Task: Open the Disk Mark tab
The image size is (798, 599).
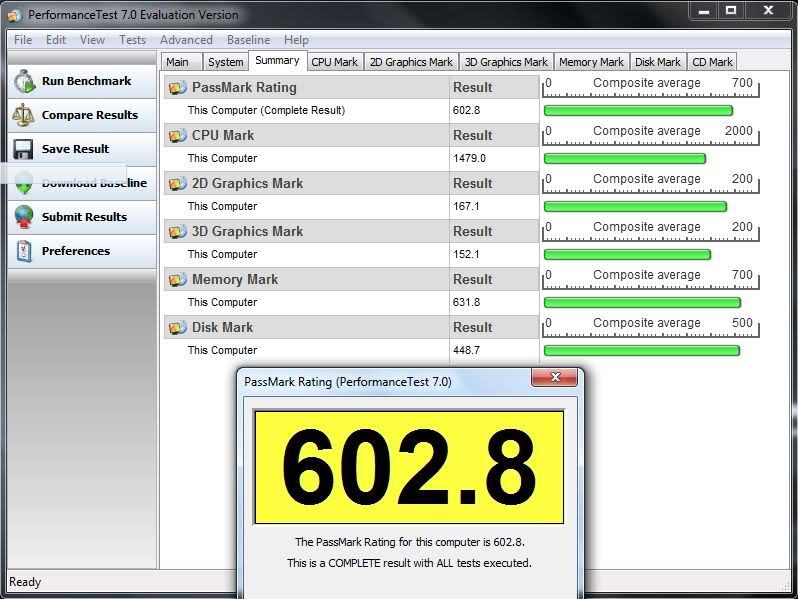Action: point(658,62)
